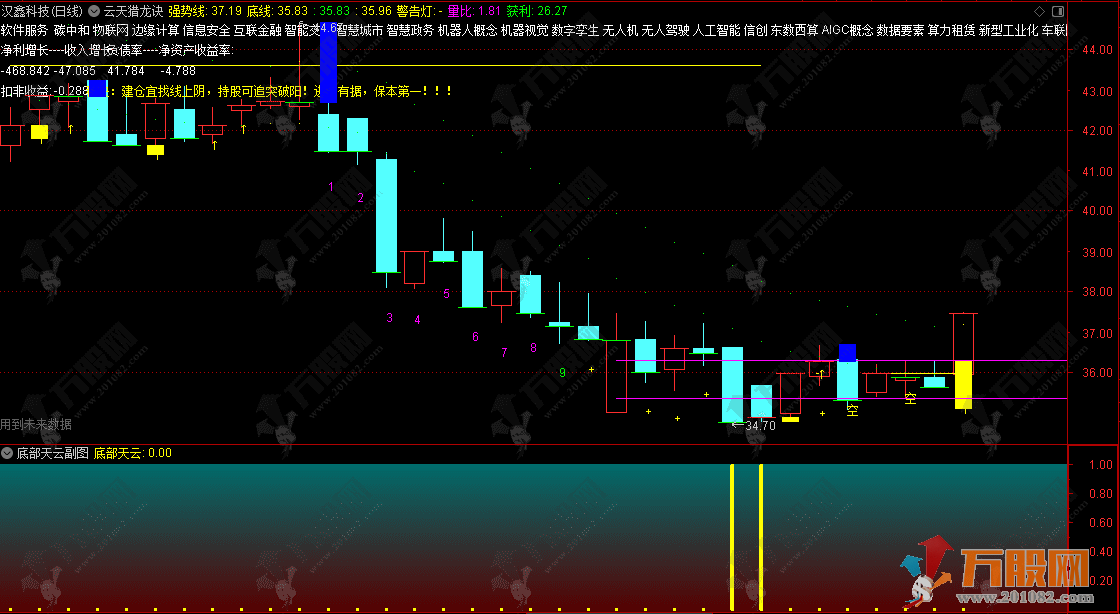Open the 云天猎龙诀 indicator dropdown arrow

(x=94, y=11)
